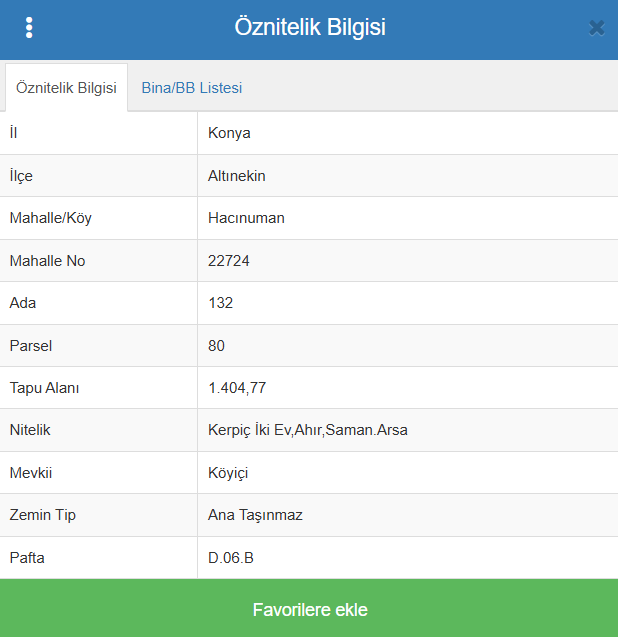Click the Ada value 132
The width and height of the screenshot is (618, 637).
tap(220, 303)
